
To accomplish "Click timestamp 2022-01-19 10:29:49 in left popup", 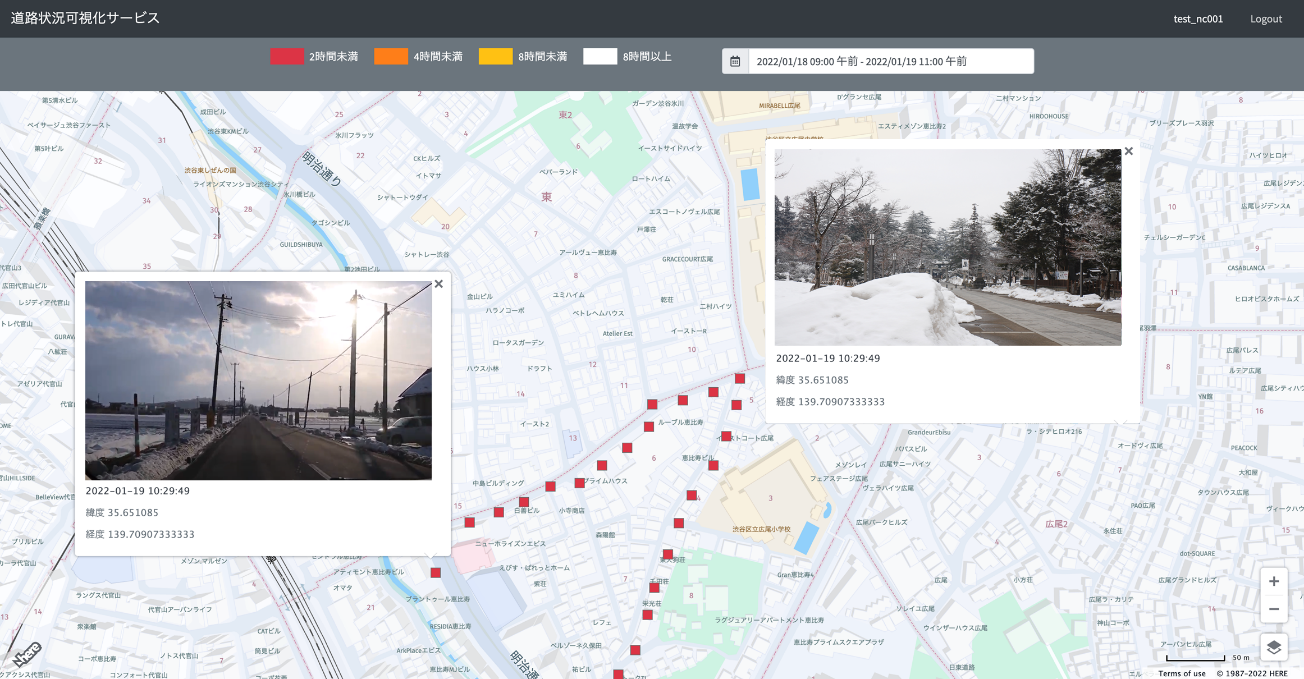I will [138, 491].
